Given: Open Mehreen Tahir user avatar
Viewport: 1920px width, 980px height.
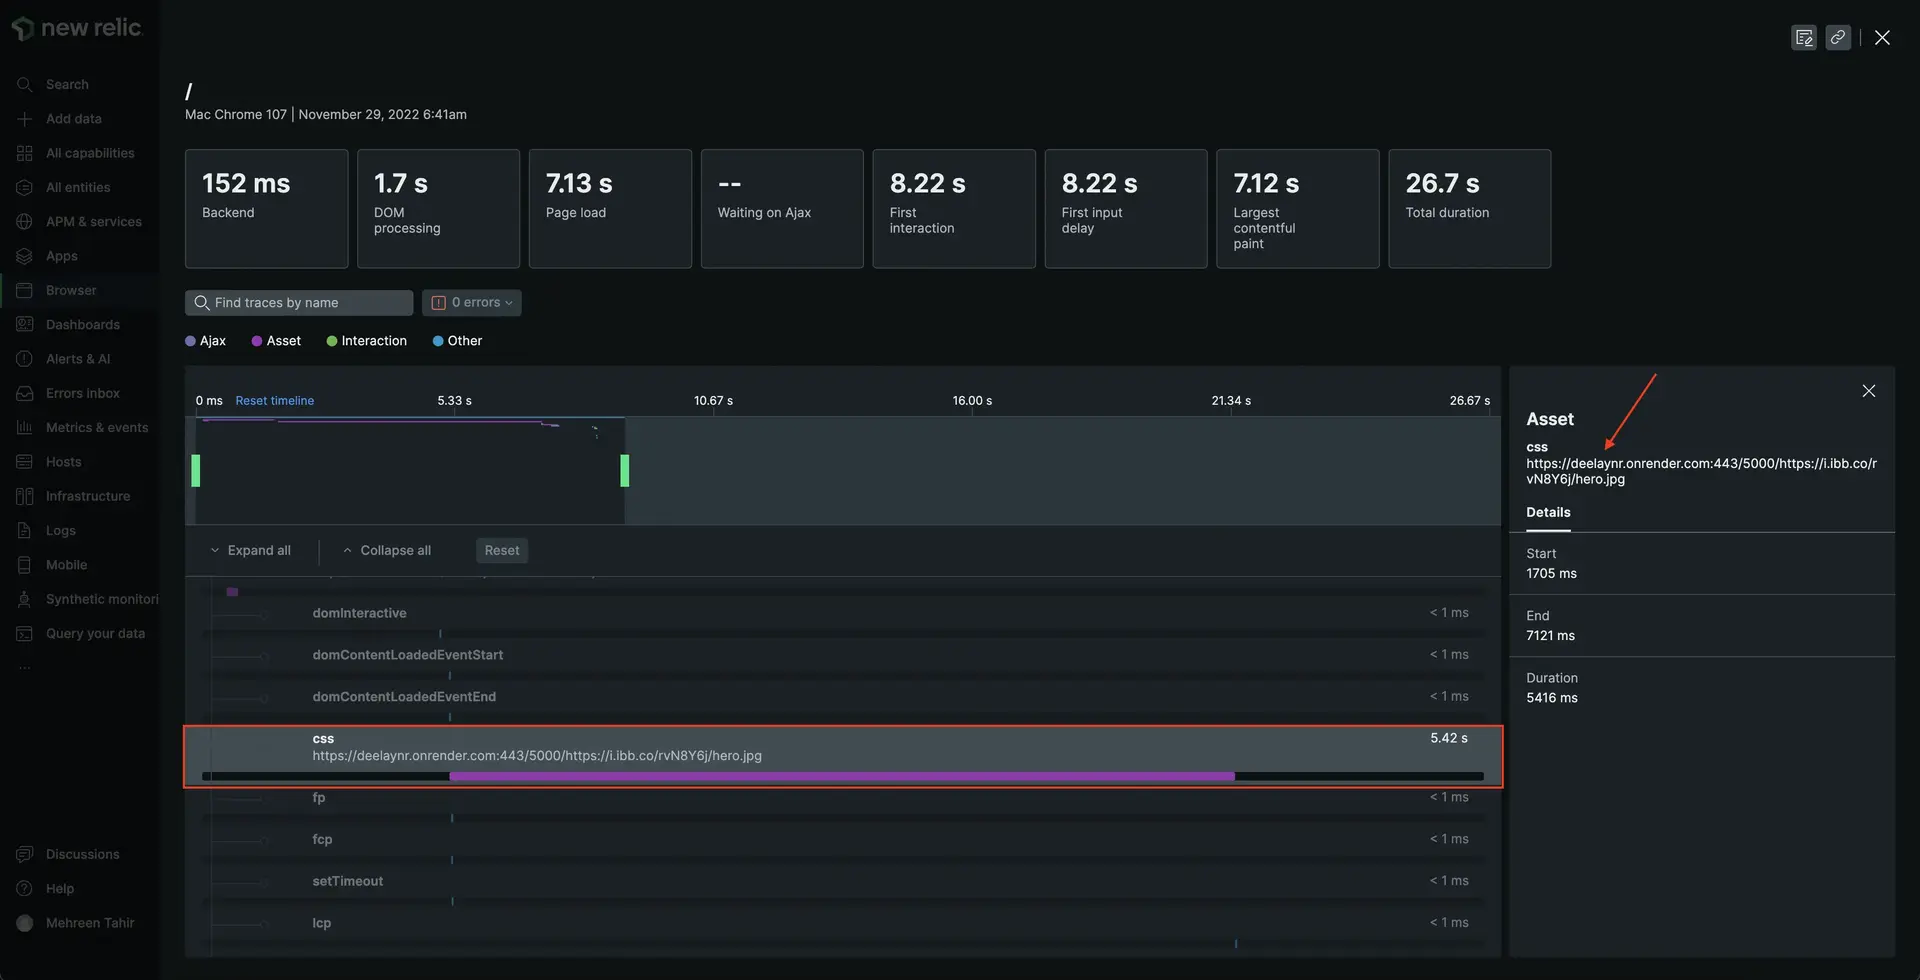Looking at the screenshot, I should [25, 923].
